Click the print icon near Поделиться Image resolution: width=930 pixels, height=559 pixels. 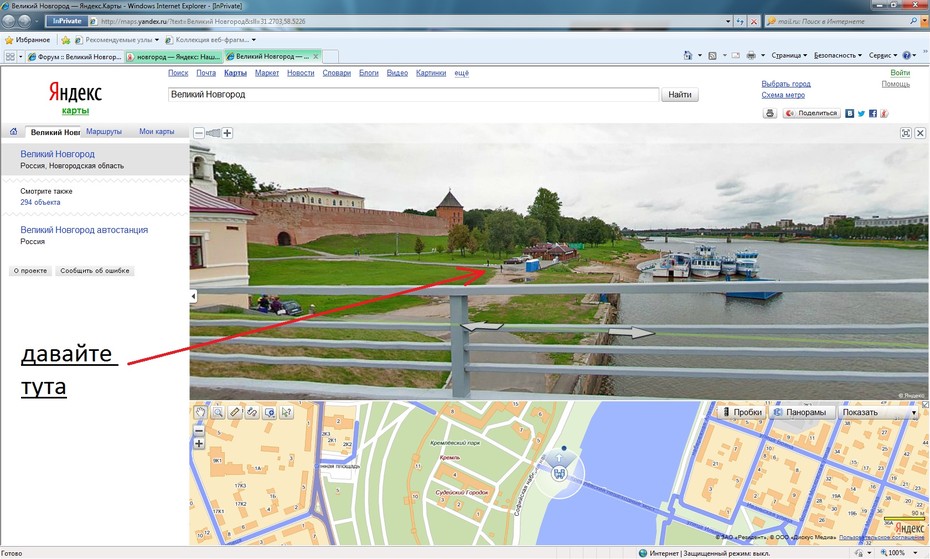coord(770,113)
